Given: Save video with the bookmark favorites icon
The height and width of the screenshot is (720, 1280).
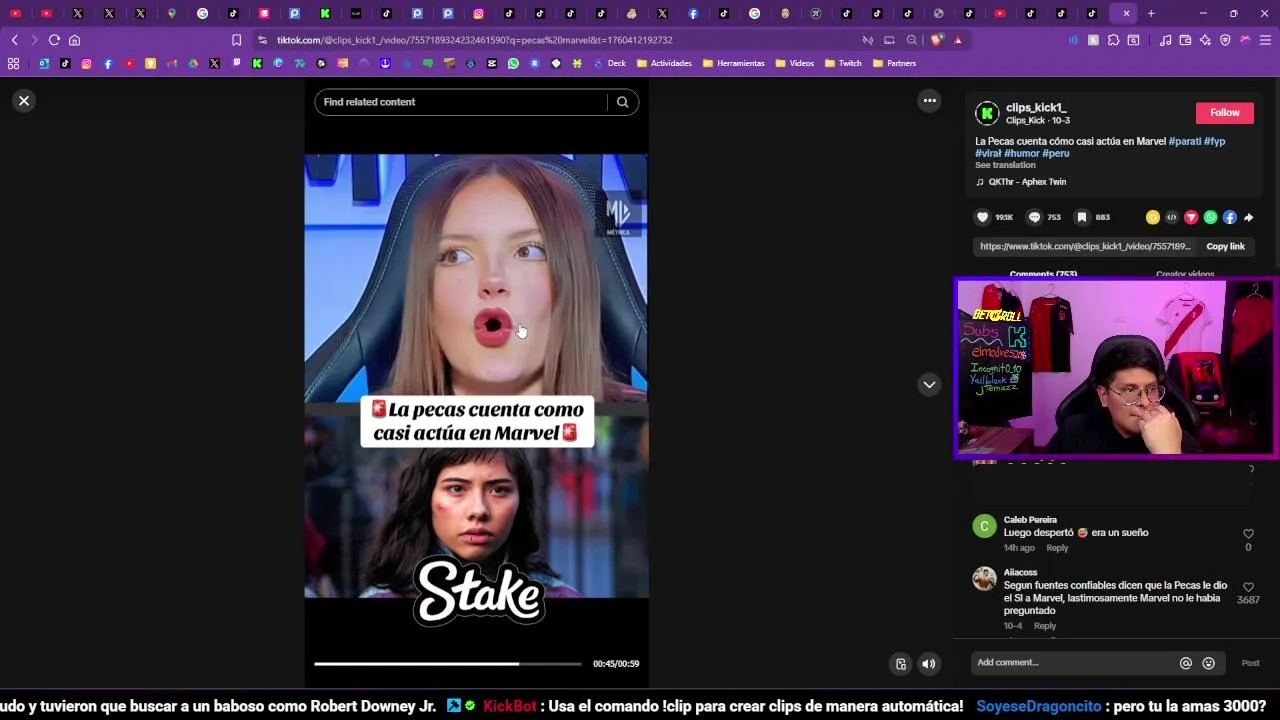Looking at the screenshot, I should pos(1081,217).
